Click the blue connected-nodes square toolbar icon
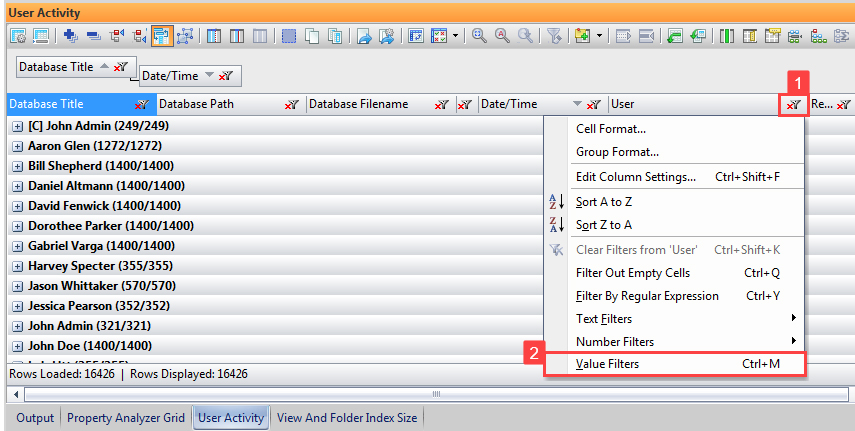The width and height of the screenshot is (855, 431). (x=185, y=36)
